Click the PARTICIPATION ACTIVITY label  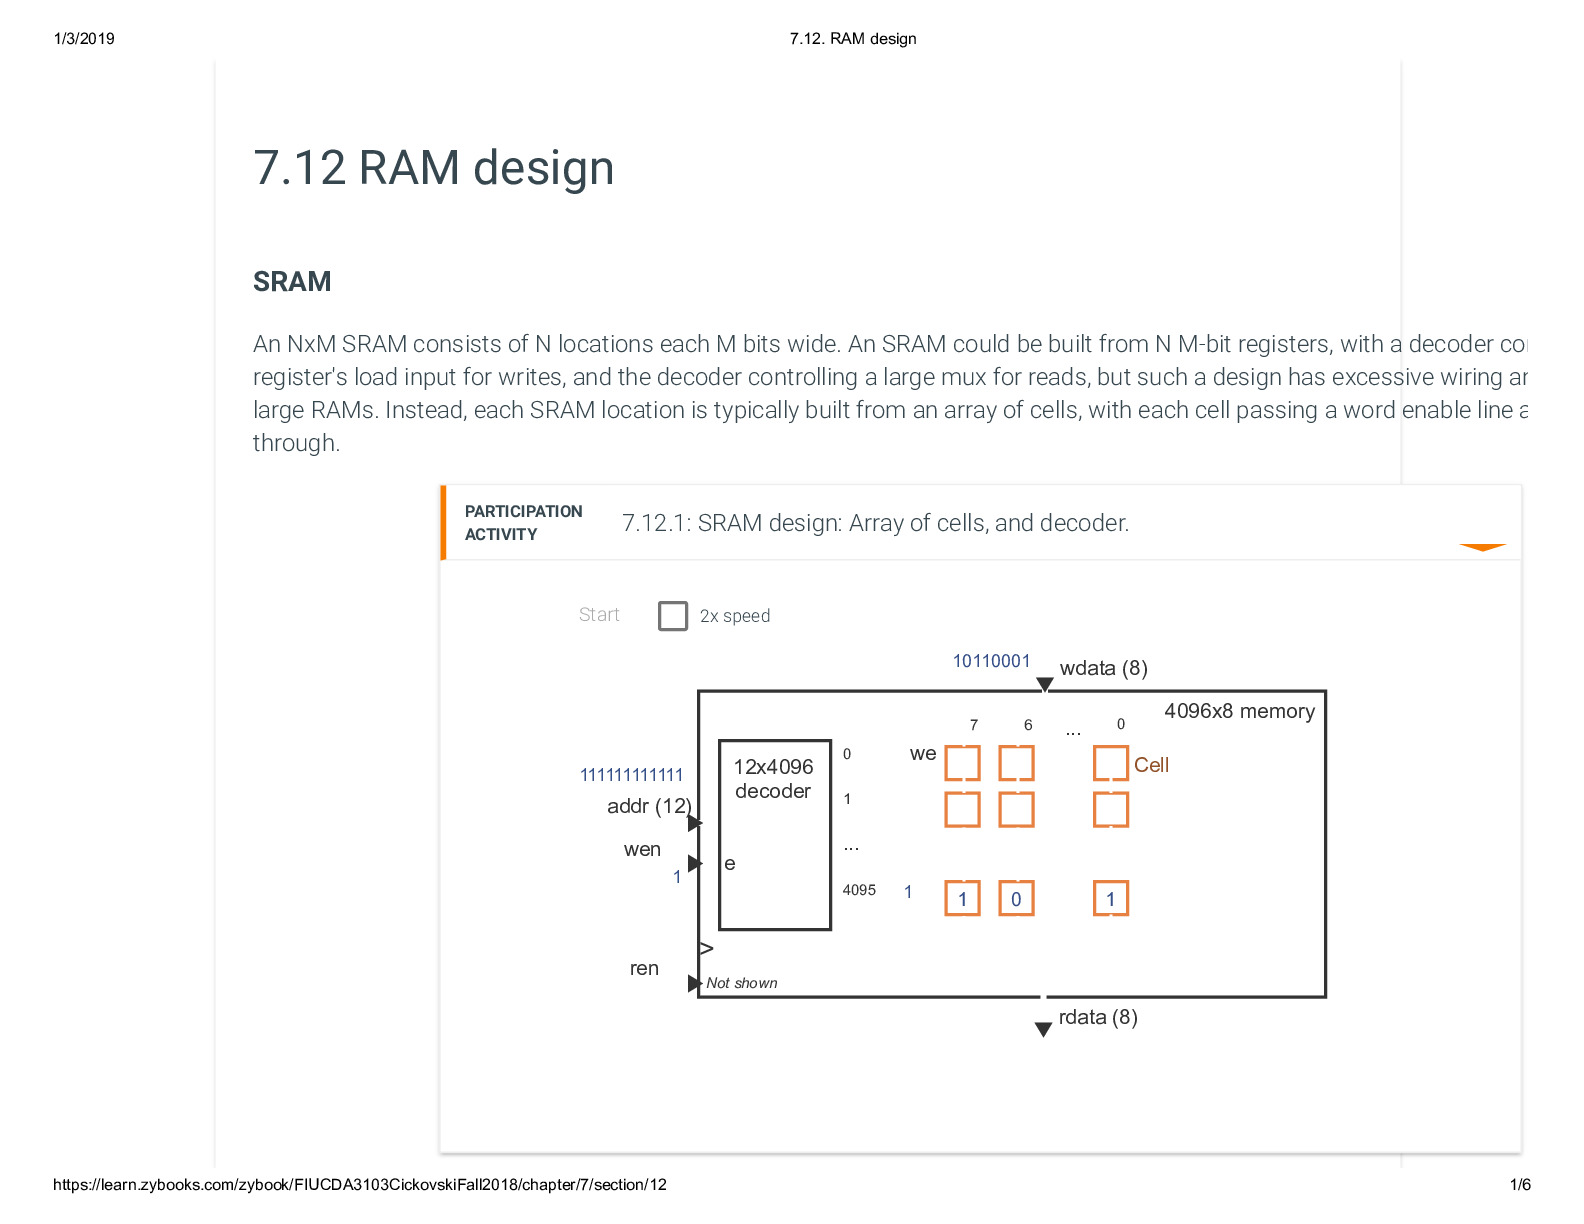[x=523, y=523]
